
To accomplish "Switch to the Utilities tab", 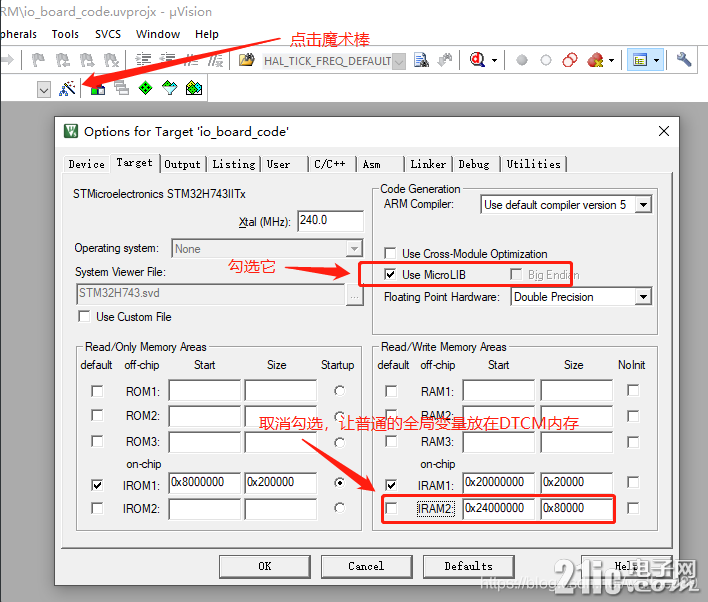I will coord(534,164).
